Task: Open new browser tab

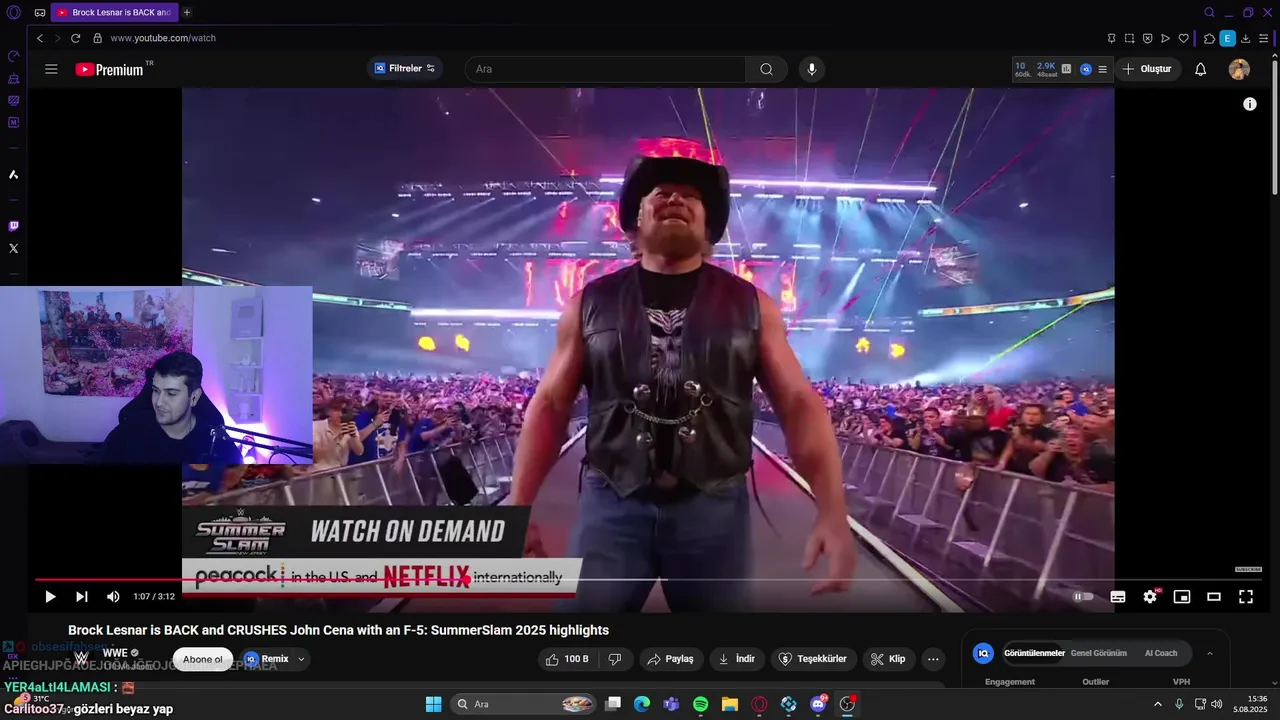Action: click(x=187, y=12)
